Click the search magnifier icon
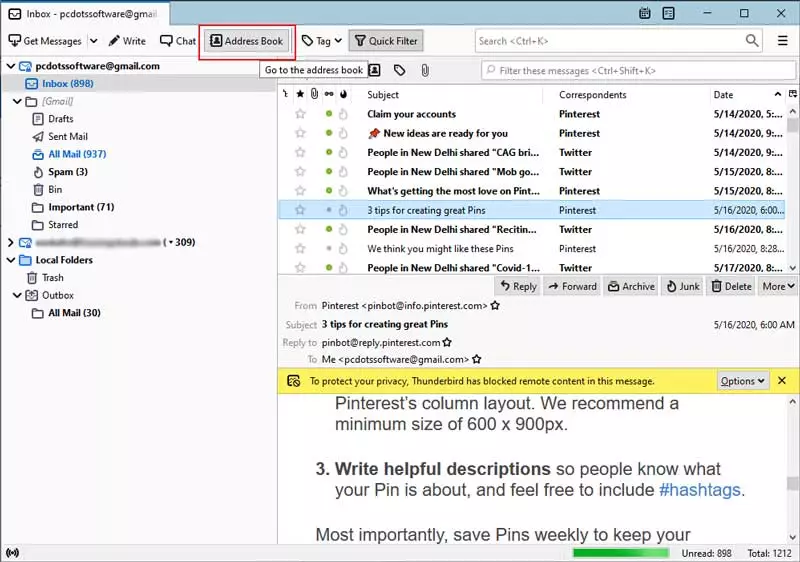 coord(752,41)
